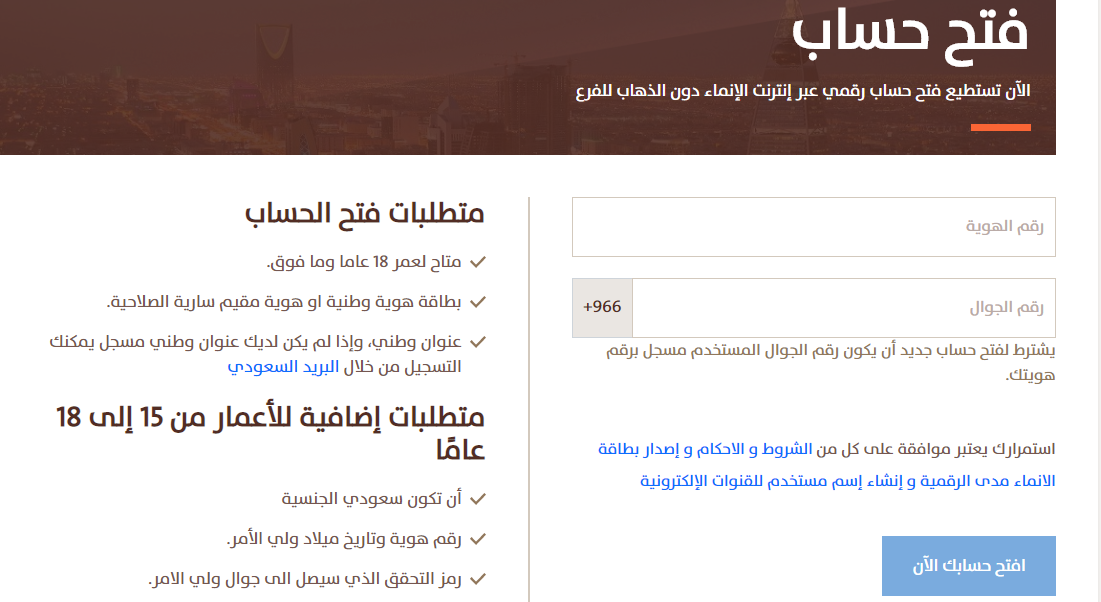Open the Saudi Post (البريد السعودي) link
Screen dimensions: 1101x602
[x=283, y=366]
